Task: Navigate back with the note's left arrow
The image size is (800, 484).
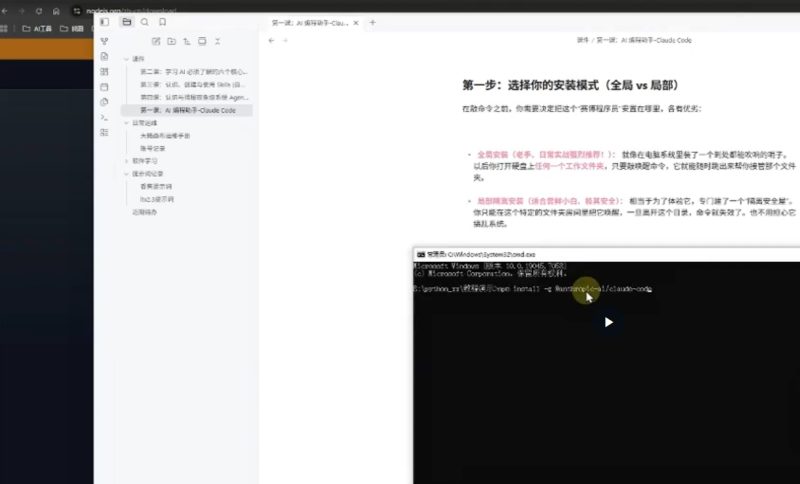Action: pos(271,40)
